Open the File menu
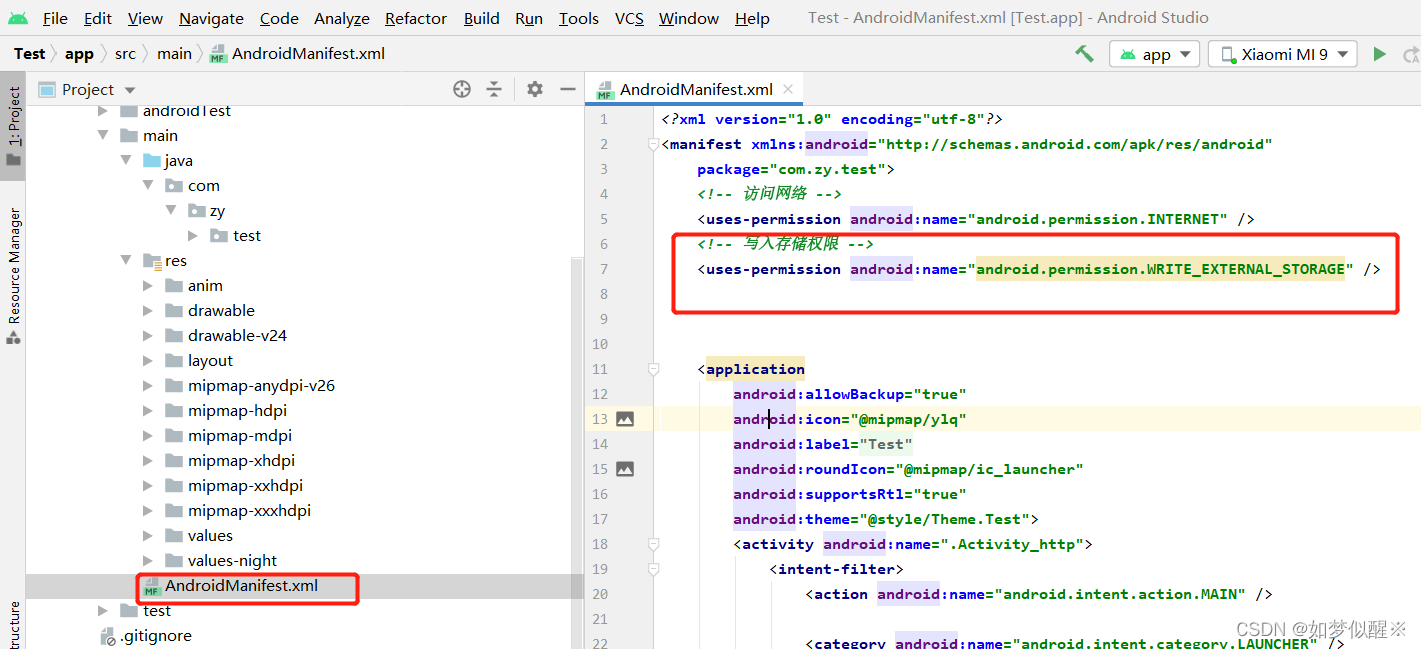This screenshot has width=1421, height=649. tap(55, 18)
